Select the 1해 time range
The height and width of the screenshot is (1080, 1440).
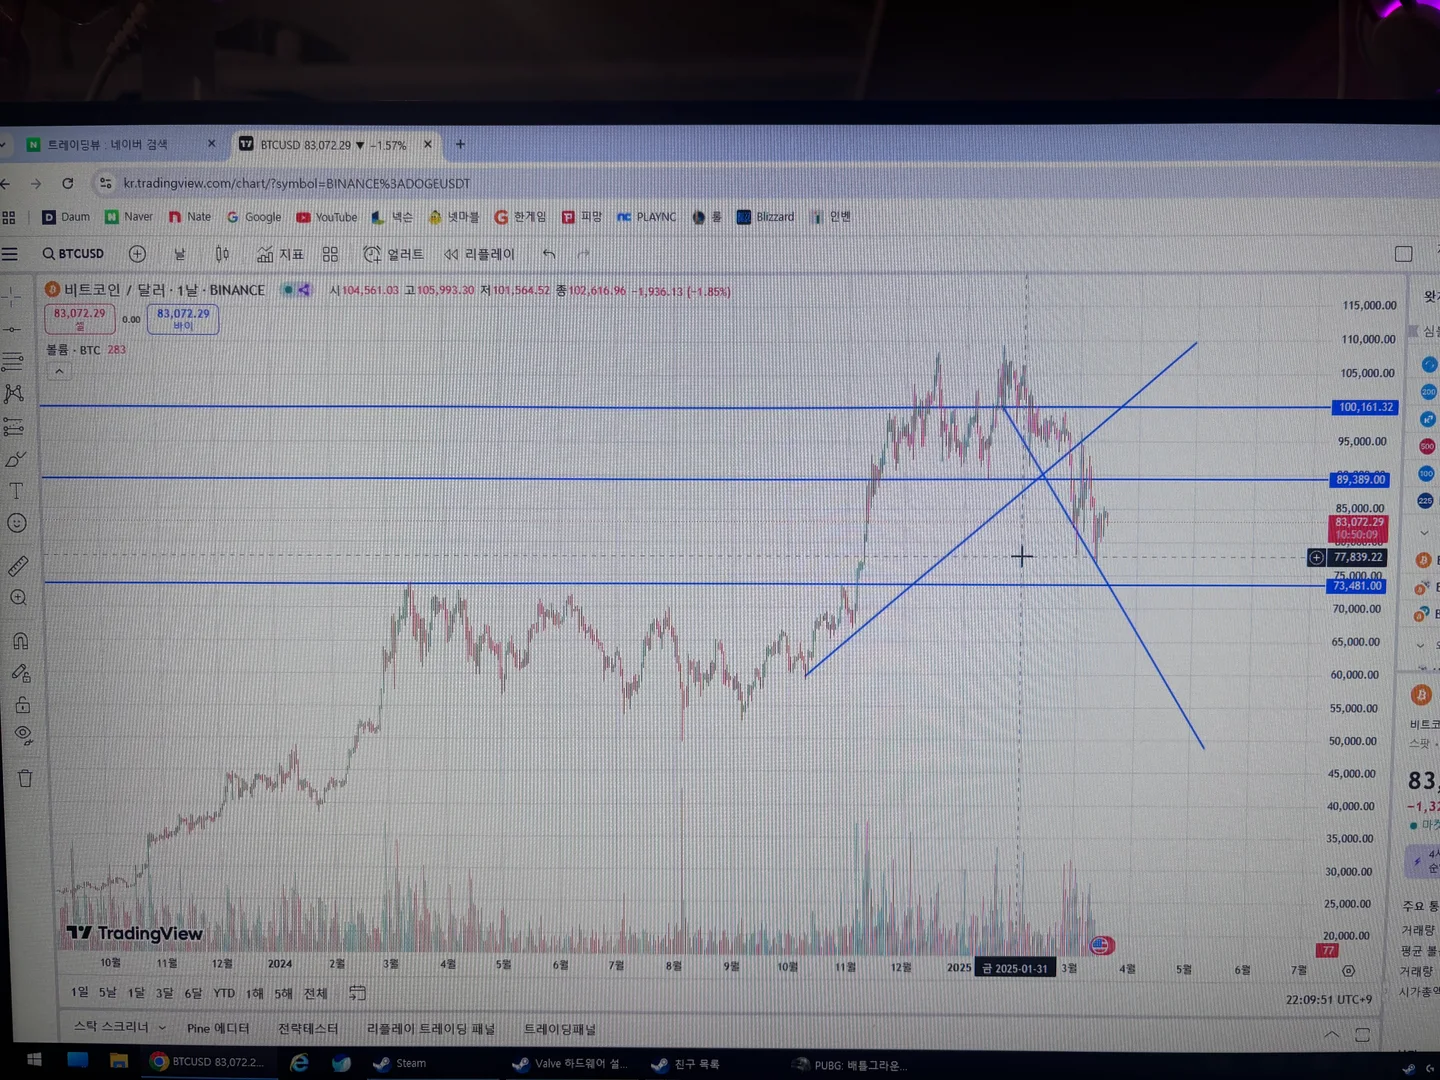(x=255, y=993)
